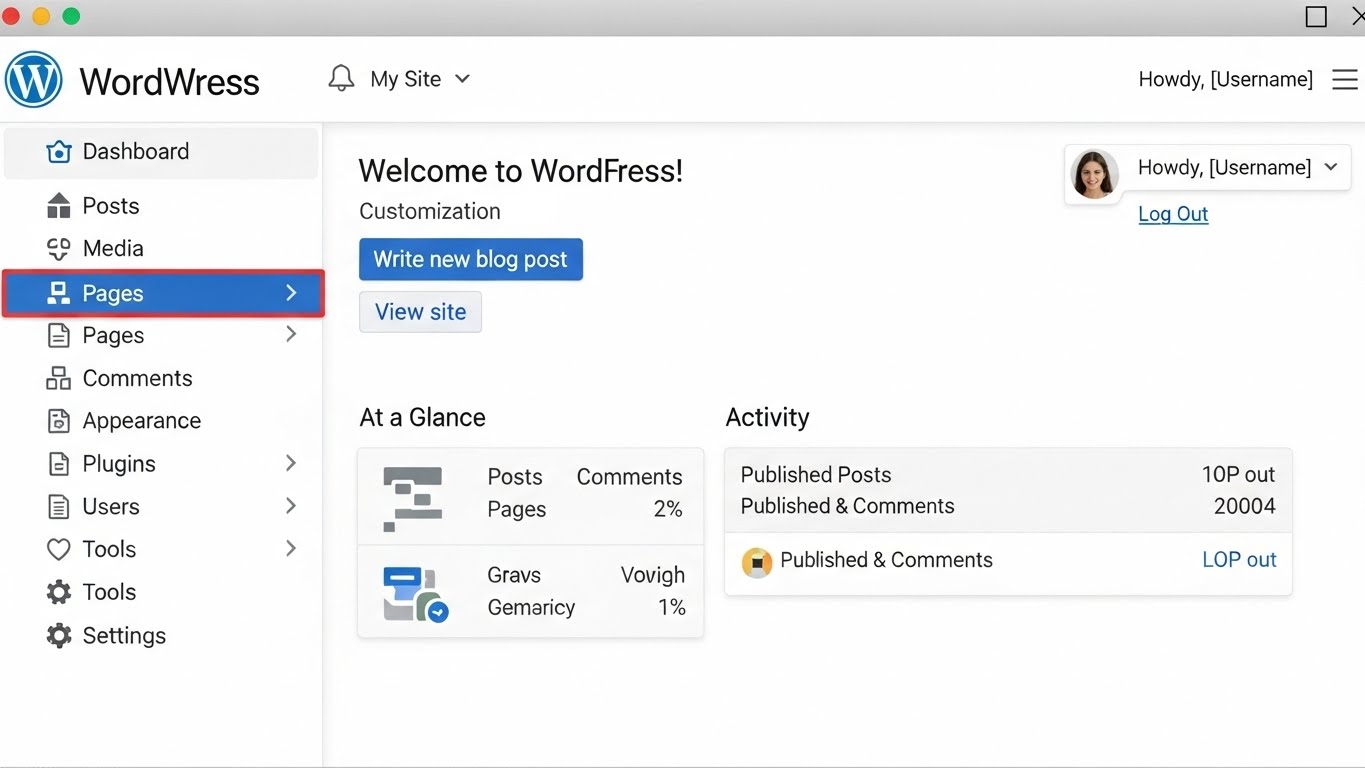Click the Published & Comments status icon
This screenshot has width=1365, height=768.
pyautogui.click(x=757, y=562)
